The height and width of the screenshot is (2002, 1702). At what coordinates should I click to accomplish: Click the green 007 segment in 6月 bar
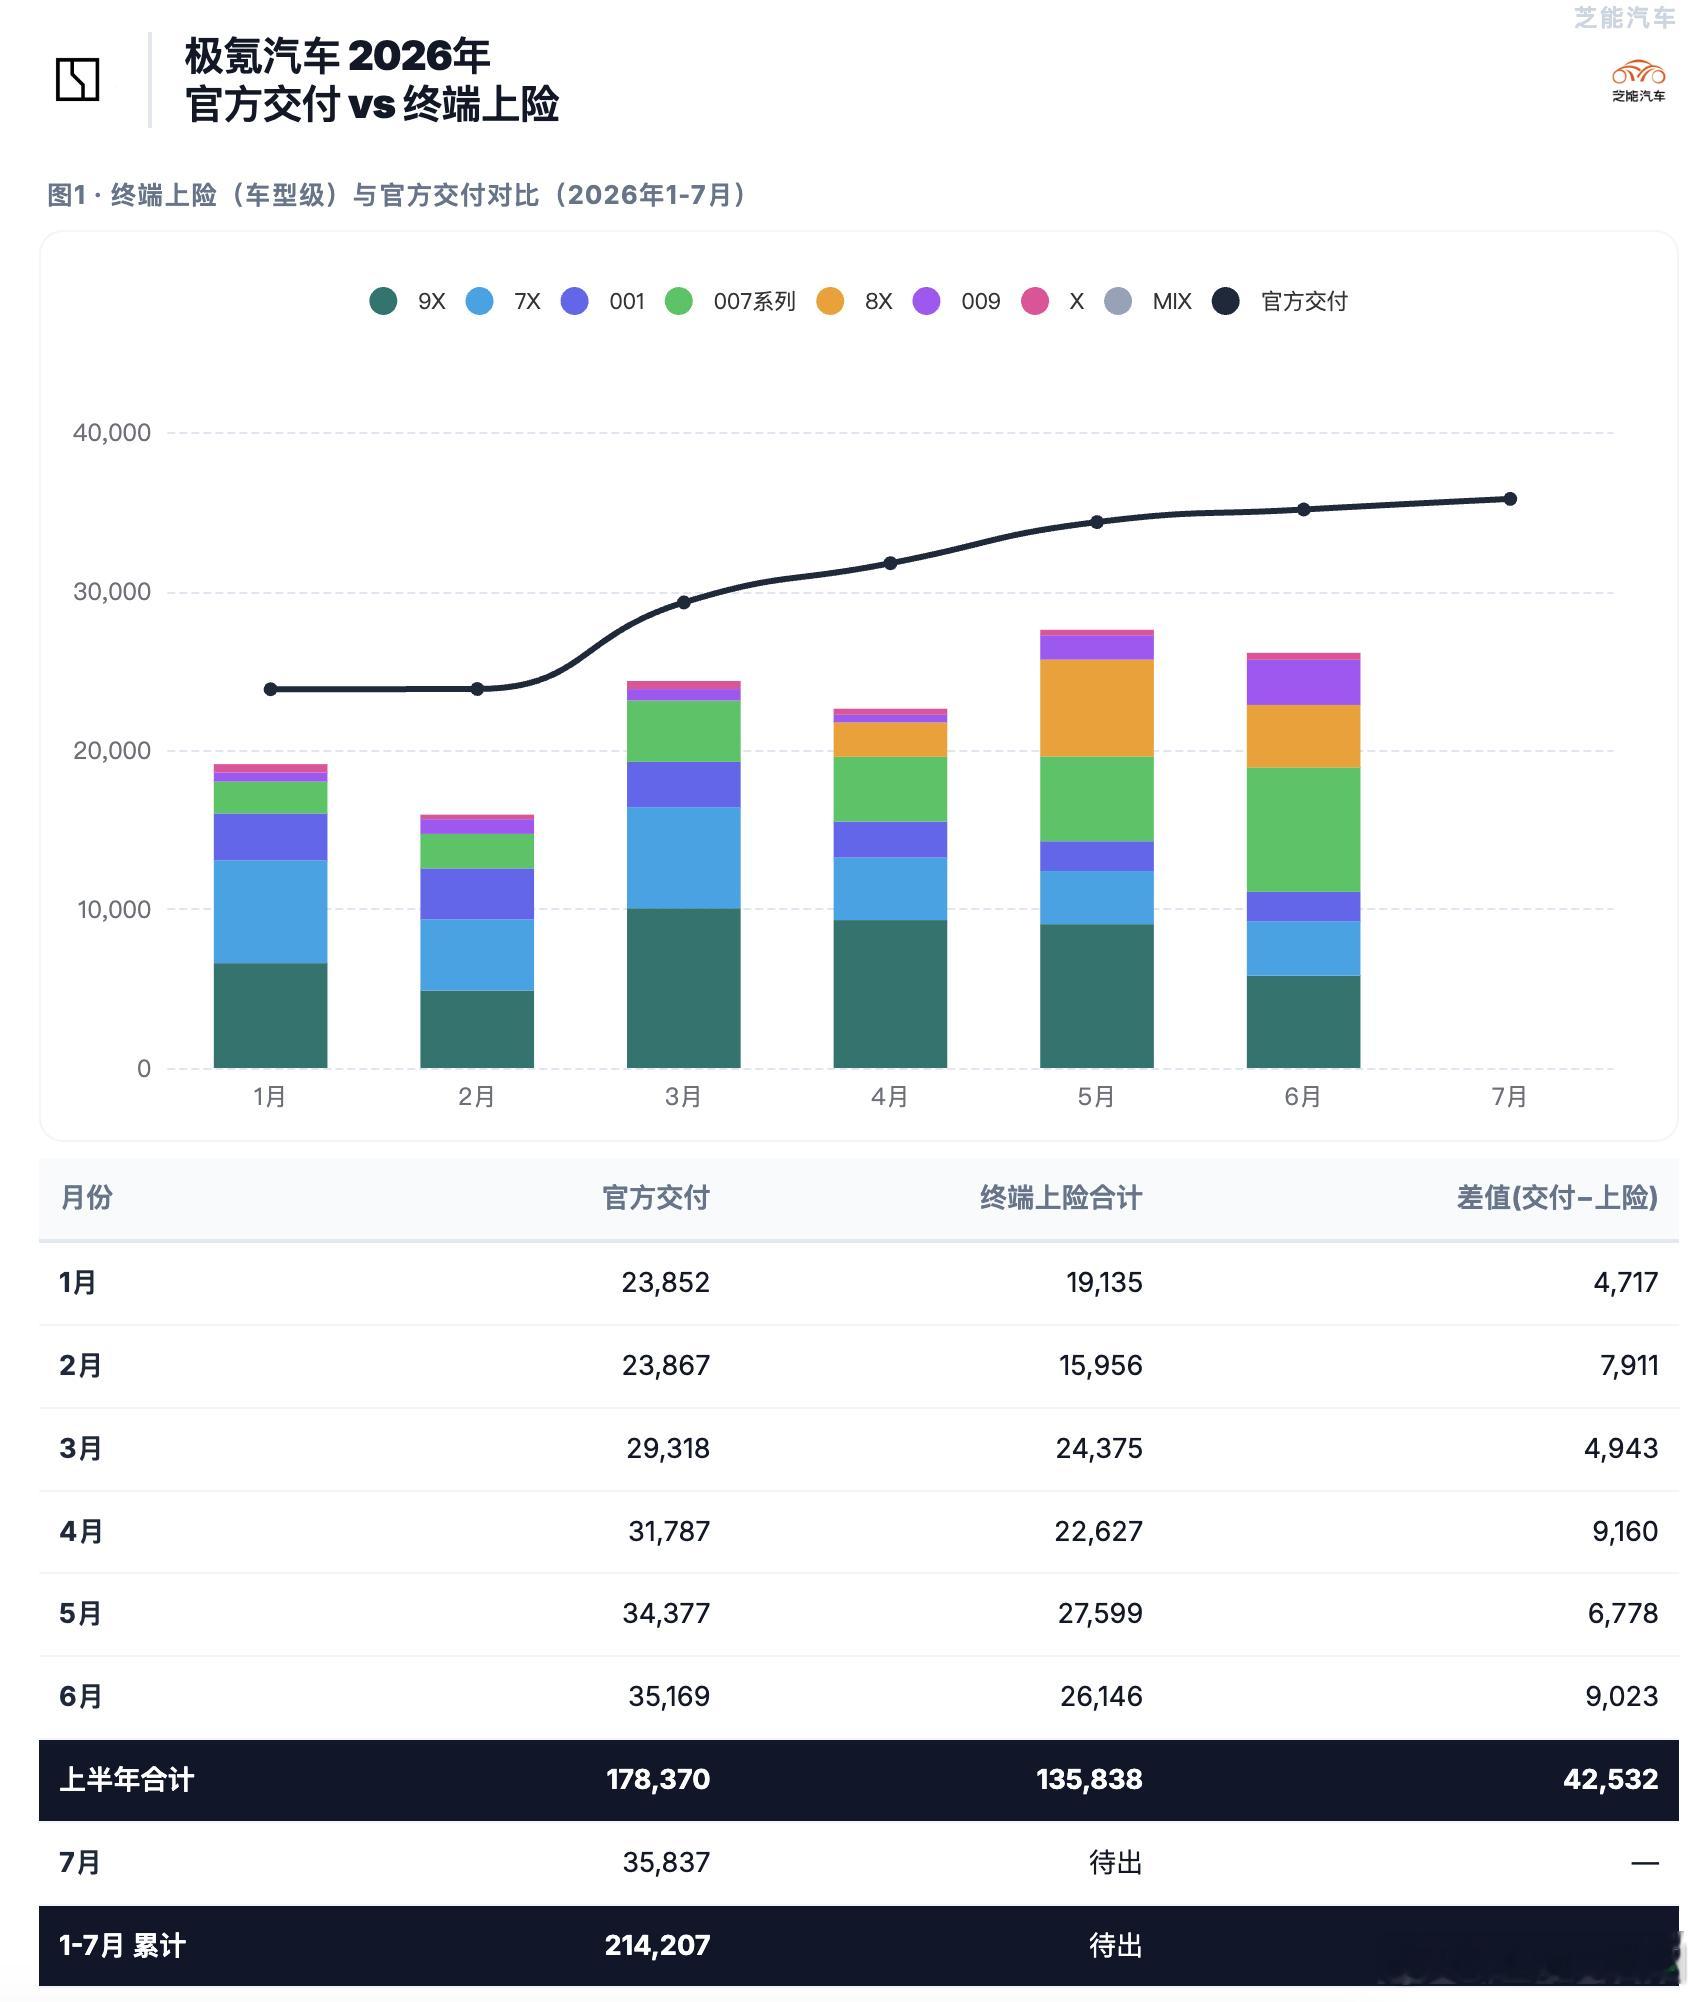click(1304, 829)
